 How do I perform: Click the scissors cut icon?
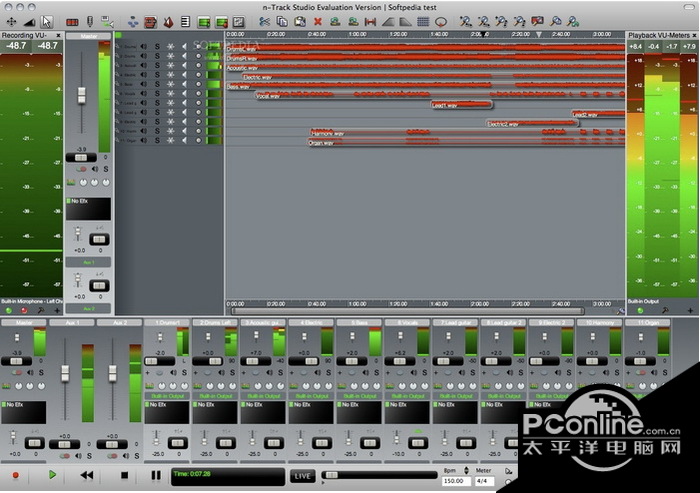264,21
